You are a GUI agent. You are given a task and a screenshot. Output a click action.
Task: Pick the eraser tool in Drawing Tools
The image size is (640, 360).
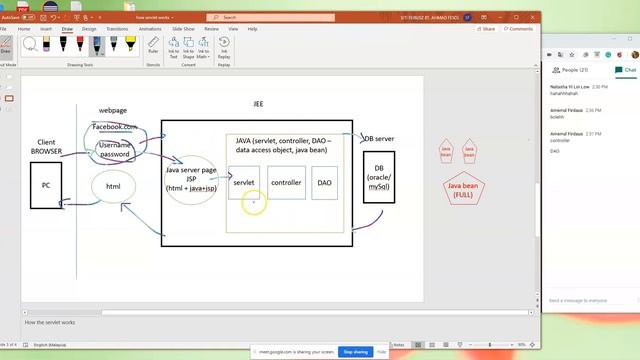point(46,44)
